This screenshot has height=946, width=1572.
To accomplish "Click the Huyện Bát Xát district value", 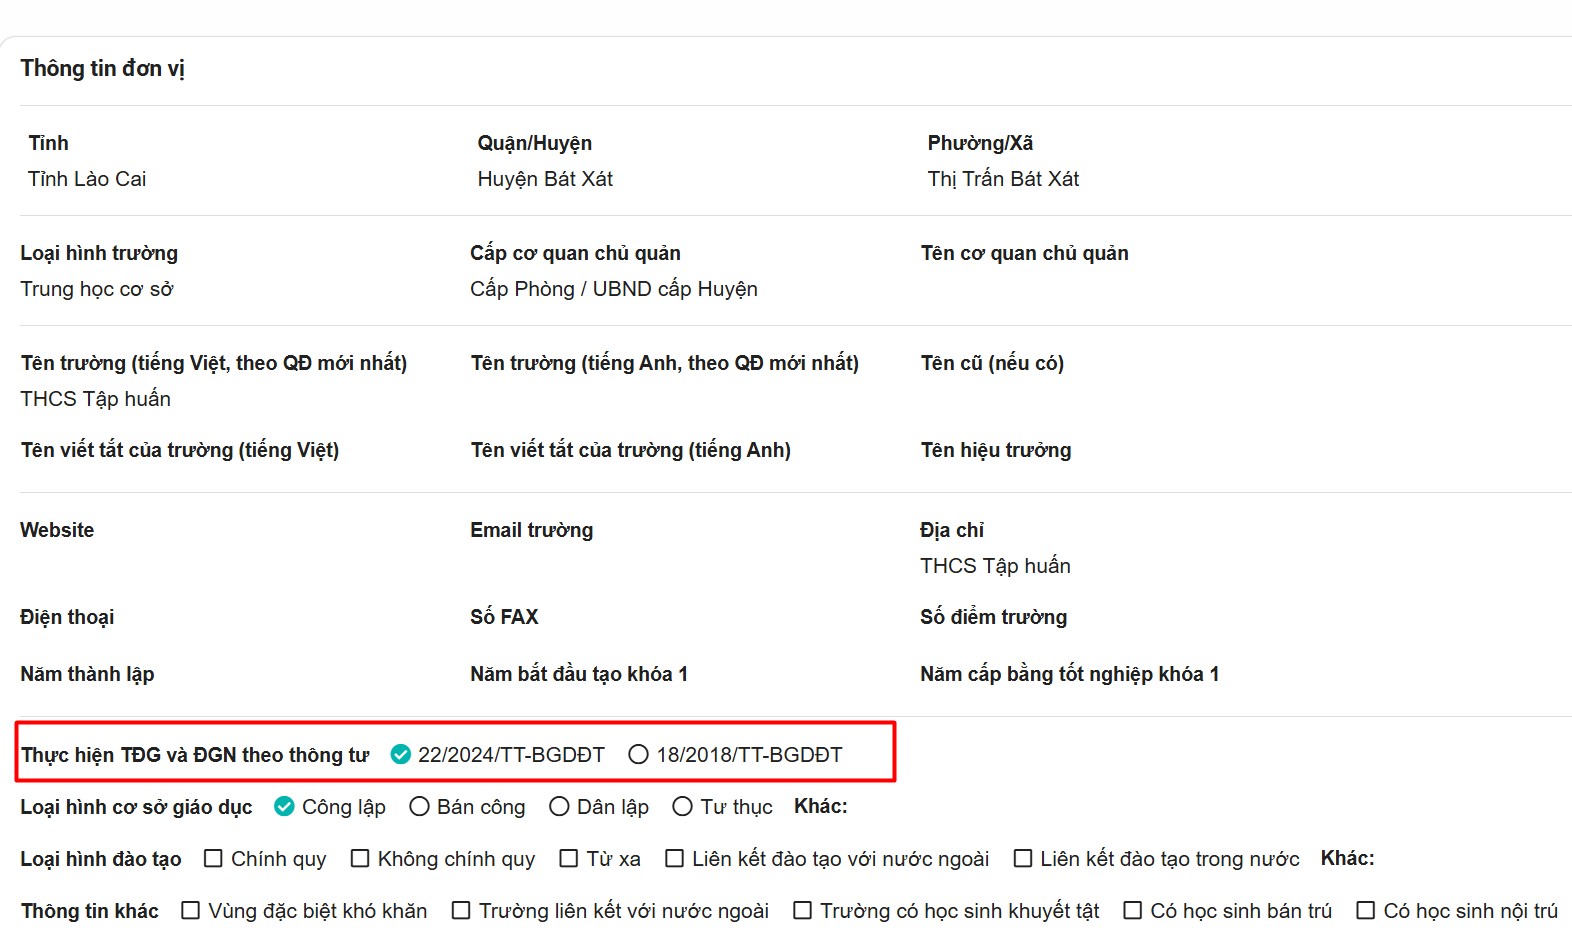I will (x=545, y=179).
